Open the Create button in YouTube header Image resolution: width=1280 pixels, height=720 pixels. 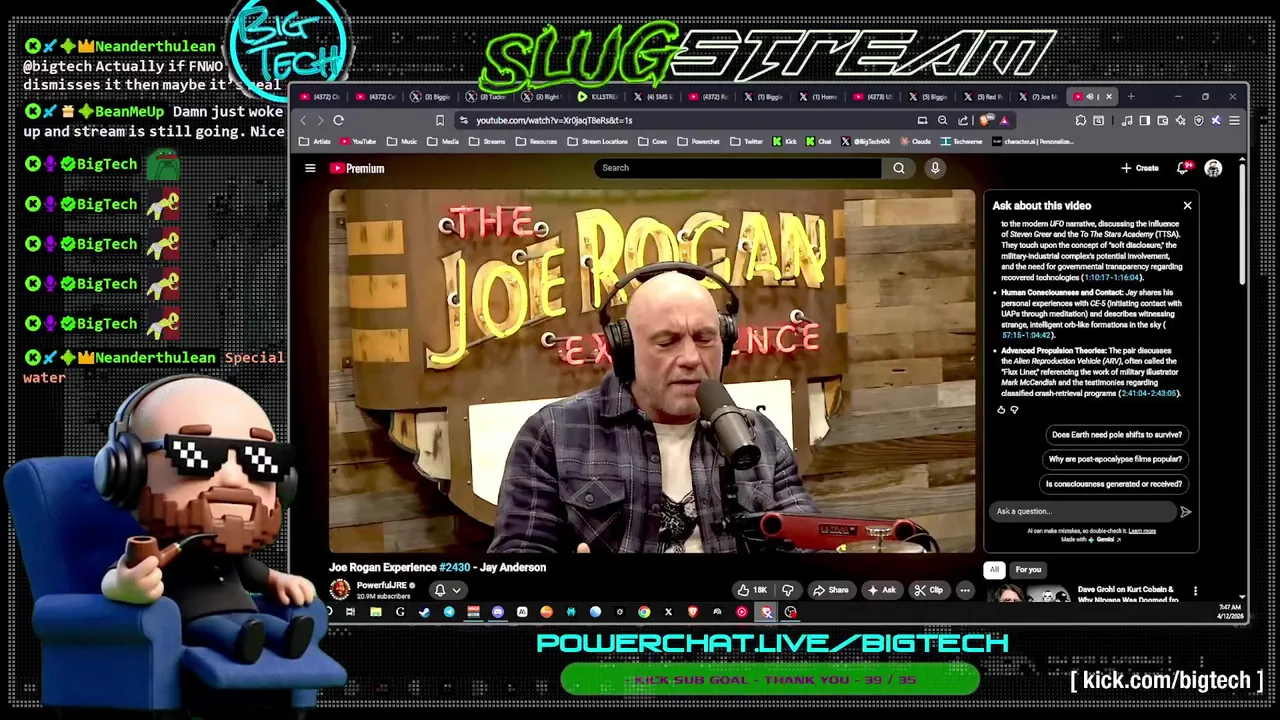coord(1140,168)
